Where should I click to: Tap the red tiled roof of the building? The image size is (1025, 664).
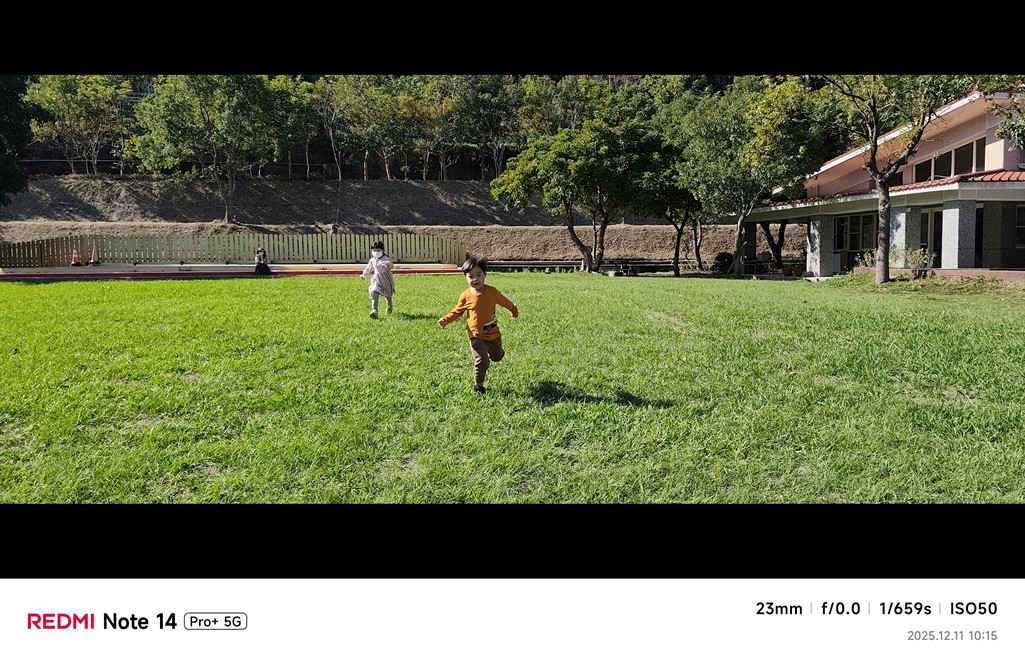tap(956, 180)
